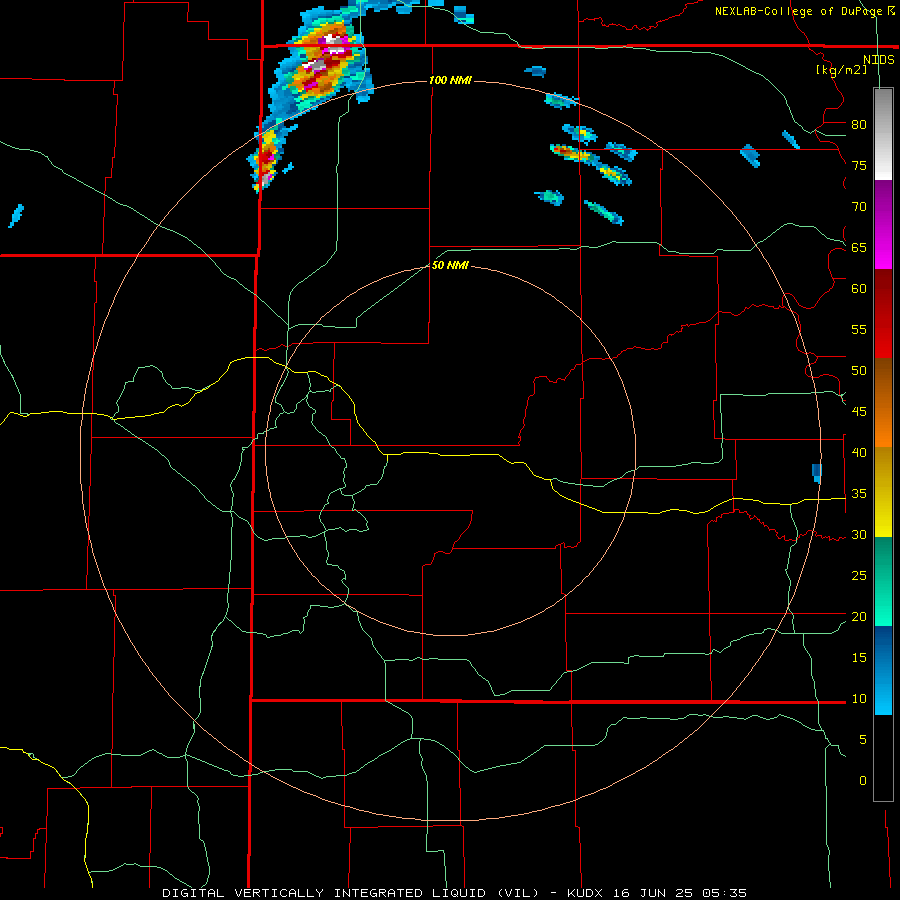900x900 pixels.
Task: Click the 50 value on the color scale
Action: [859, 371]
